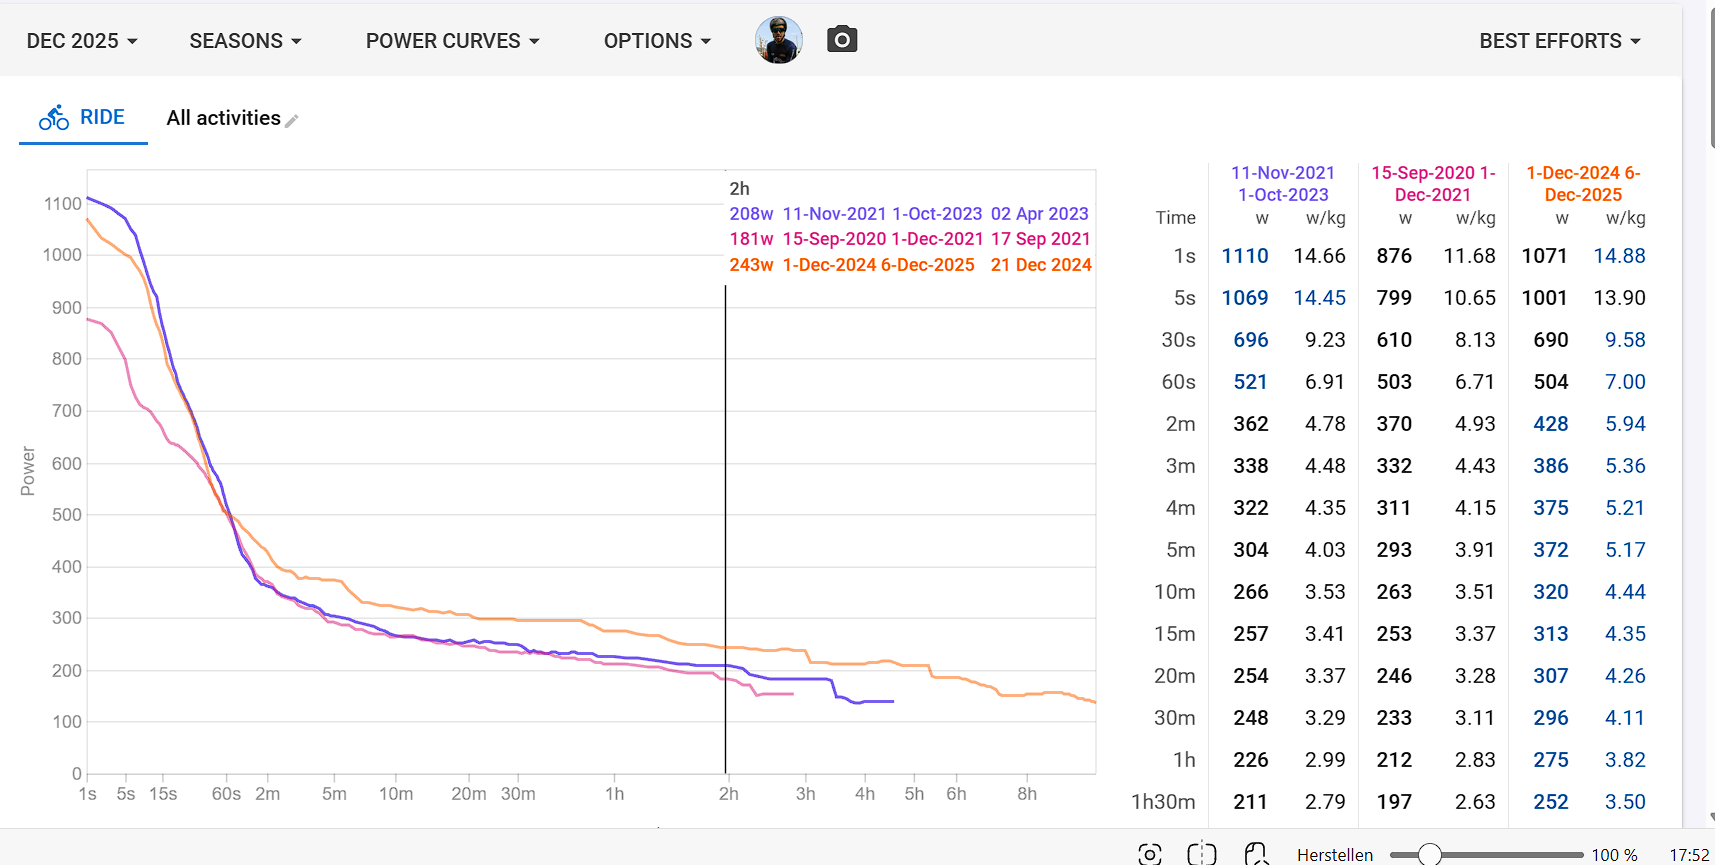Viewport: 1715px width, 865px height.
Task: Click the split view icon in status bar
Action: click(1201, 854)
